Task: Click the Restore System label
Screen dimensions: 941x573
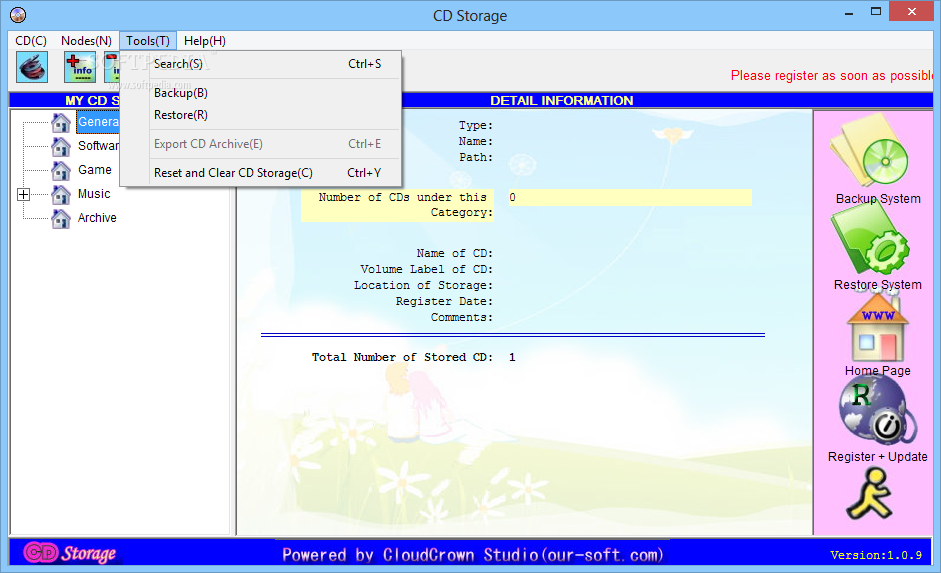Action: click(x=878, y=285)
